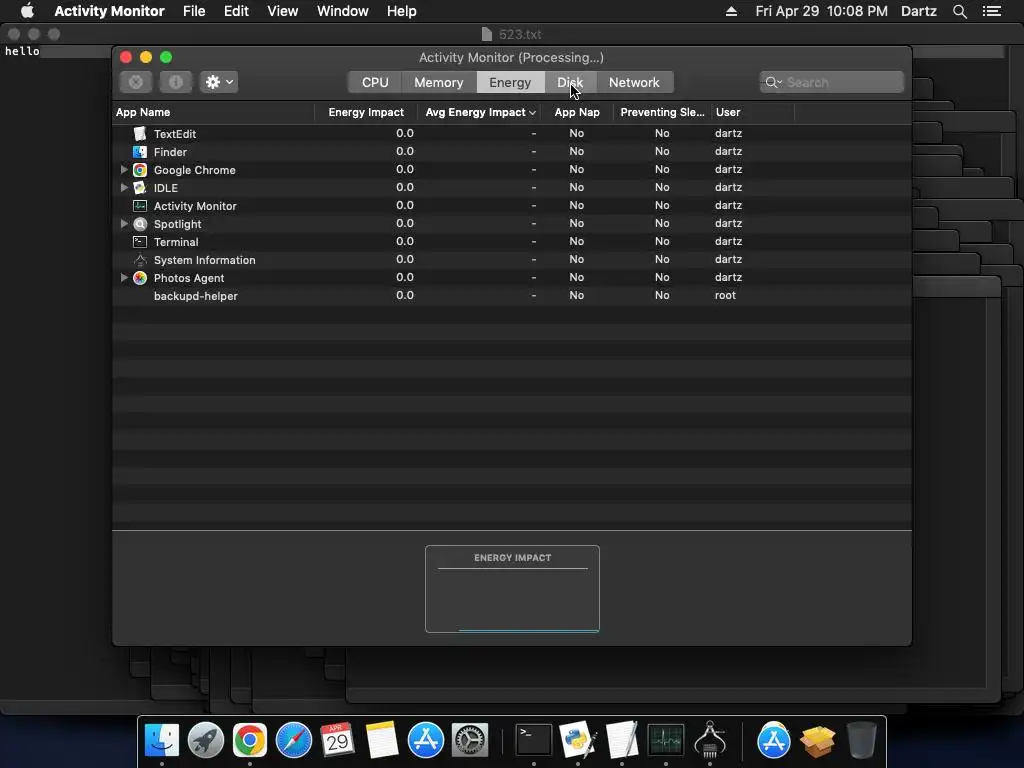Switch to the Network tab
The width and height of the screenshot is (1024, 768).
coord(634,82)
